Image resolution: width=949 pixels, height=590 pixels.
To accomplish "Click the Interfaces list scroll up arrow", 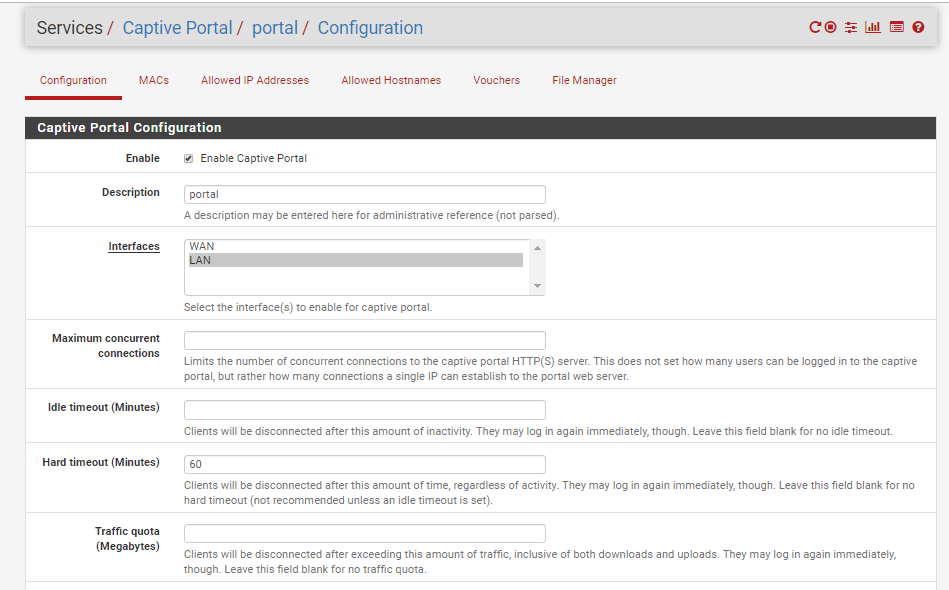I will pos(537,248).
